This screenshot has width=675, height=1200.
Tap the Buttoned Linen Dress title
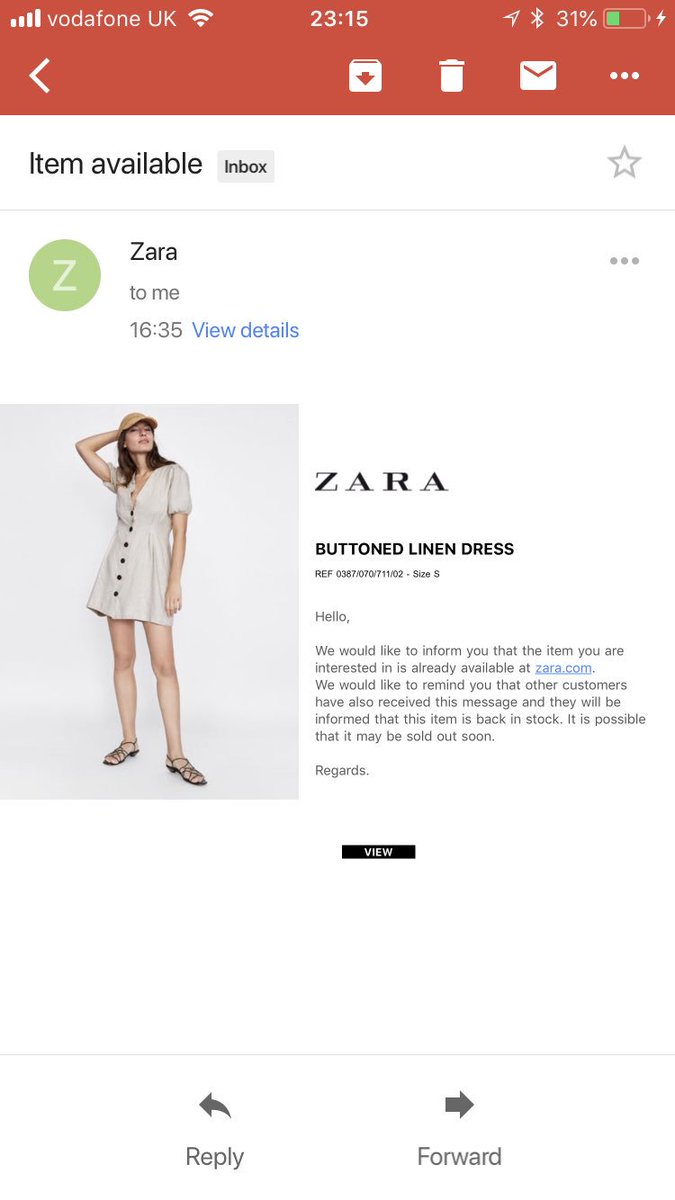click(x=414, y=549)
